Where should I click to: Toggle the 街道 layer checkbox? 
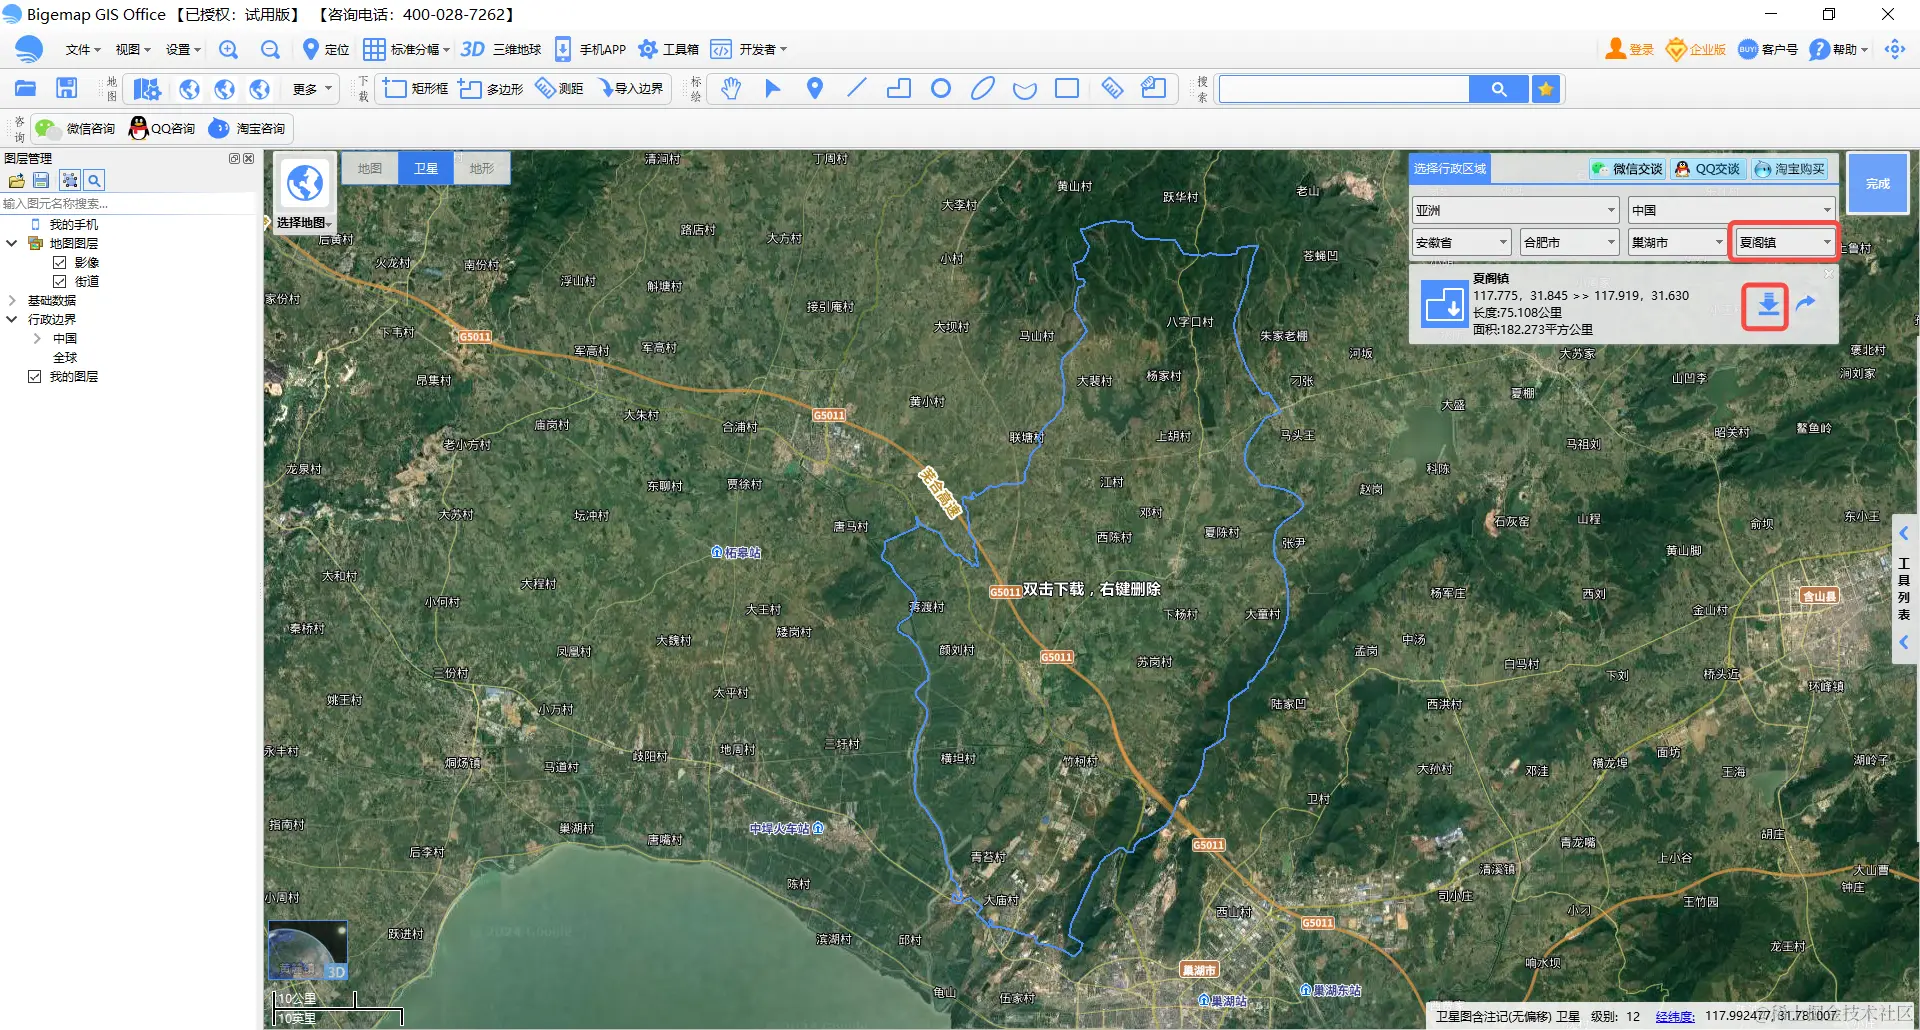[60, 282]
